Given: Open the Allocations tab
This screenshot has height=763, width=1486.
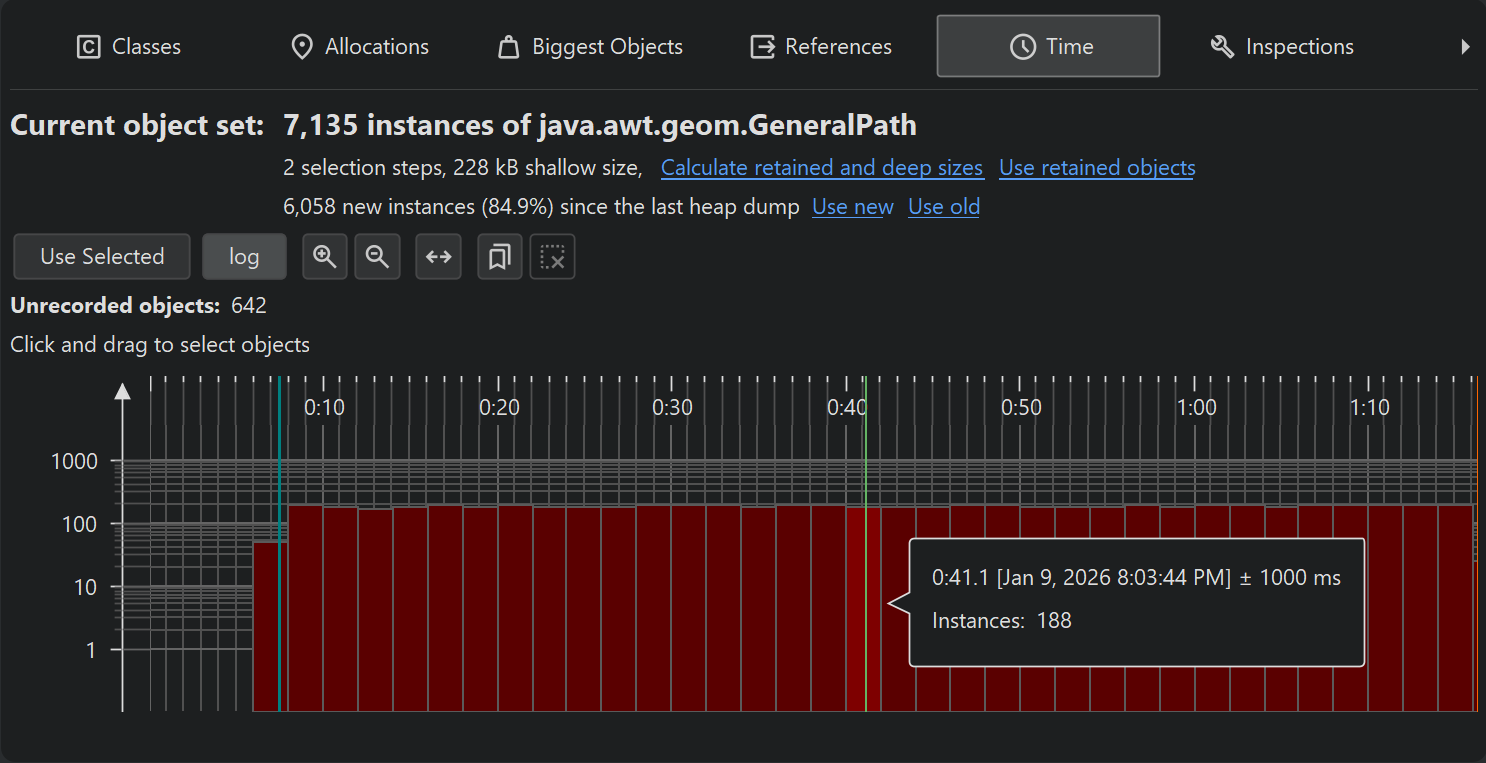Looking at the screenshot, I should [359, 47].
